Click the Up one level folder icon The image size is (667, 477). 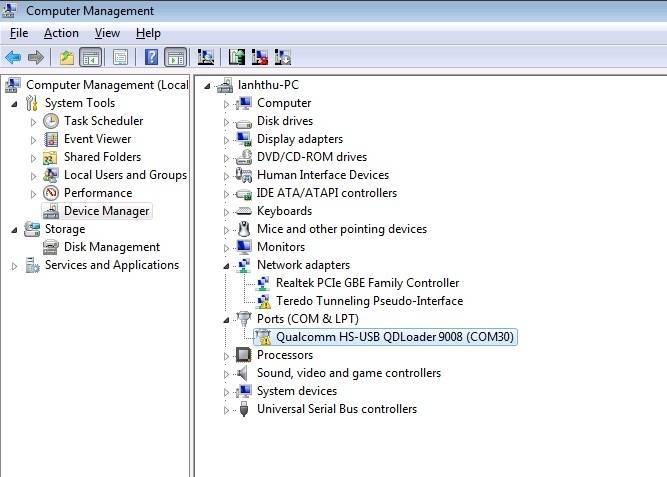coord(67,57)
